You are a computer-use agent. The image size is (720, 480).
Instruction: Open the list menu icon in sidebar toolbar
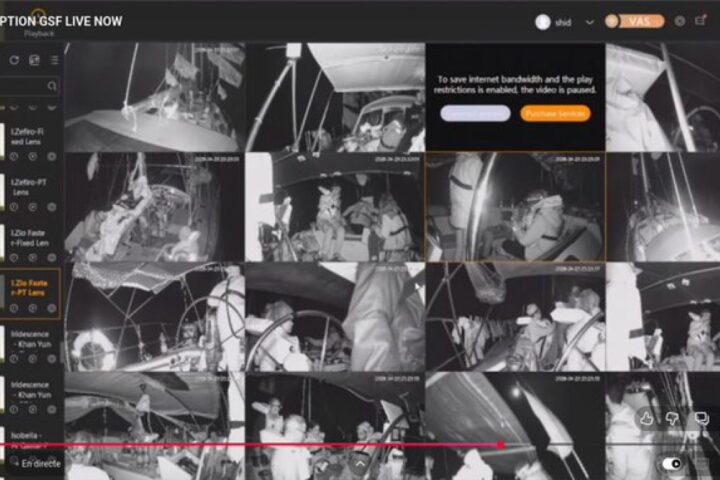pos(54,60)
